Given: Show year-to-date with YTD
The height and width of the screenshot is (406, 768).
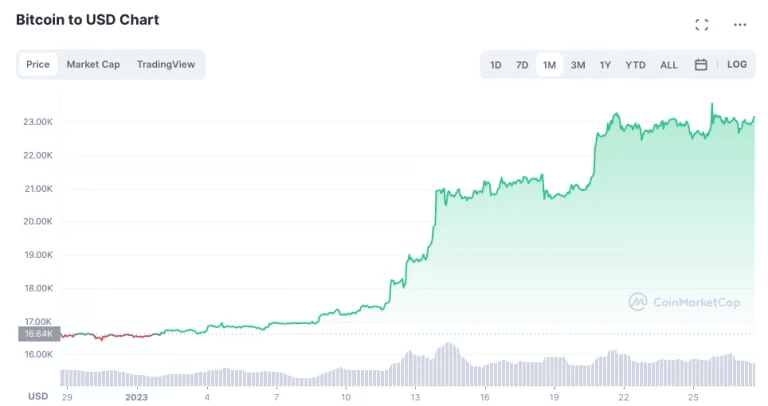Looking at the screenshot, I should tap(635, 65).
